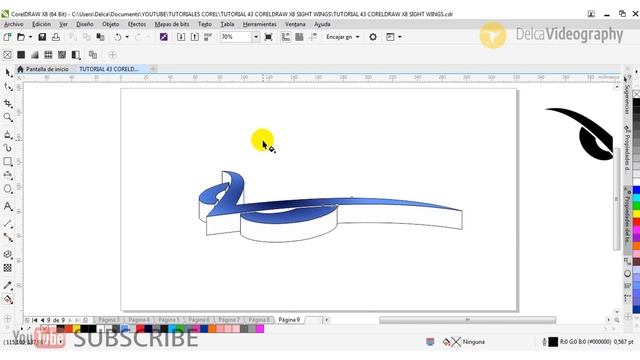
Task: Select the Zoom magnifier tool
Action: (8, 118)
